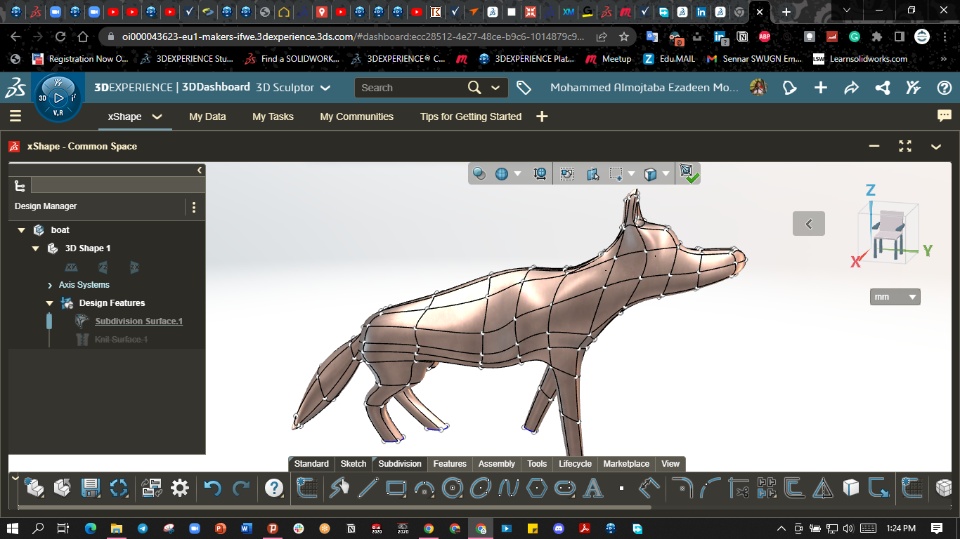
Task: Select the Trim sketch tool with scissors
Action: point(739,488)
